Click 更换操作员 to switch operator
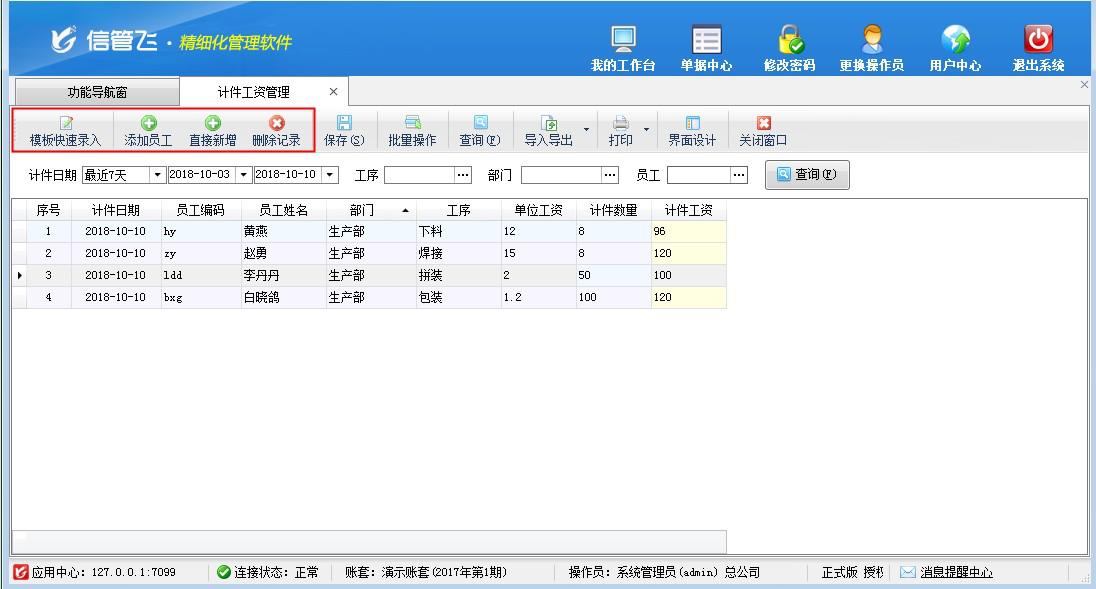1096x589 pixels. coord(871,47)
